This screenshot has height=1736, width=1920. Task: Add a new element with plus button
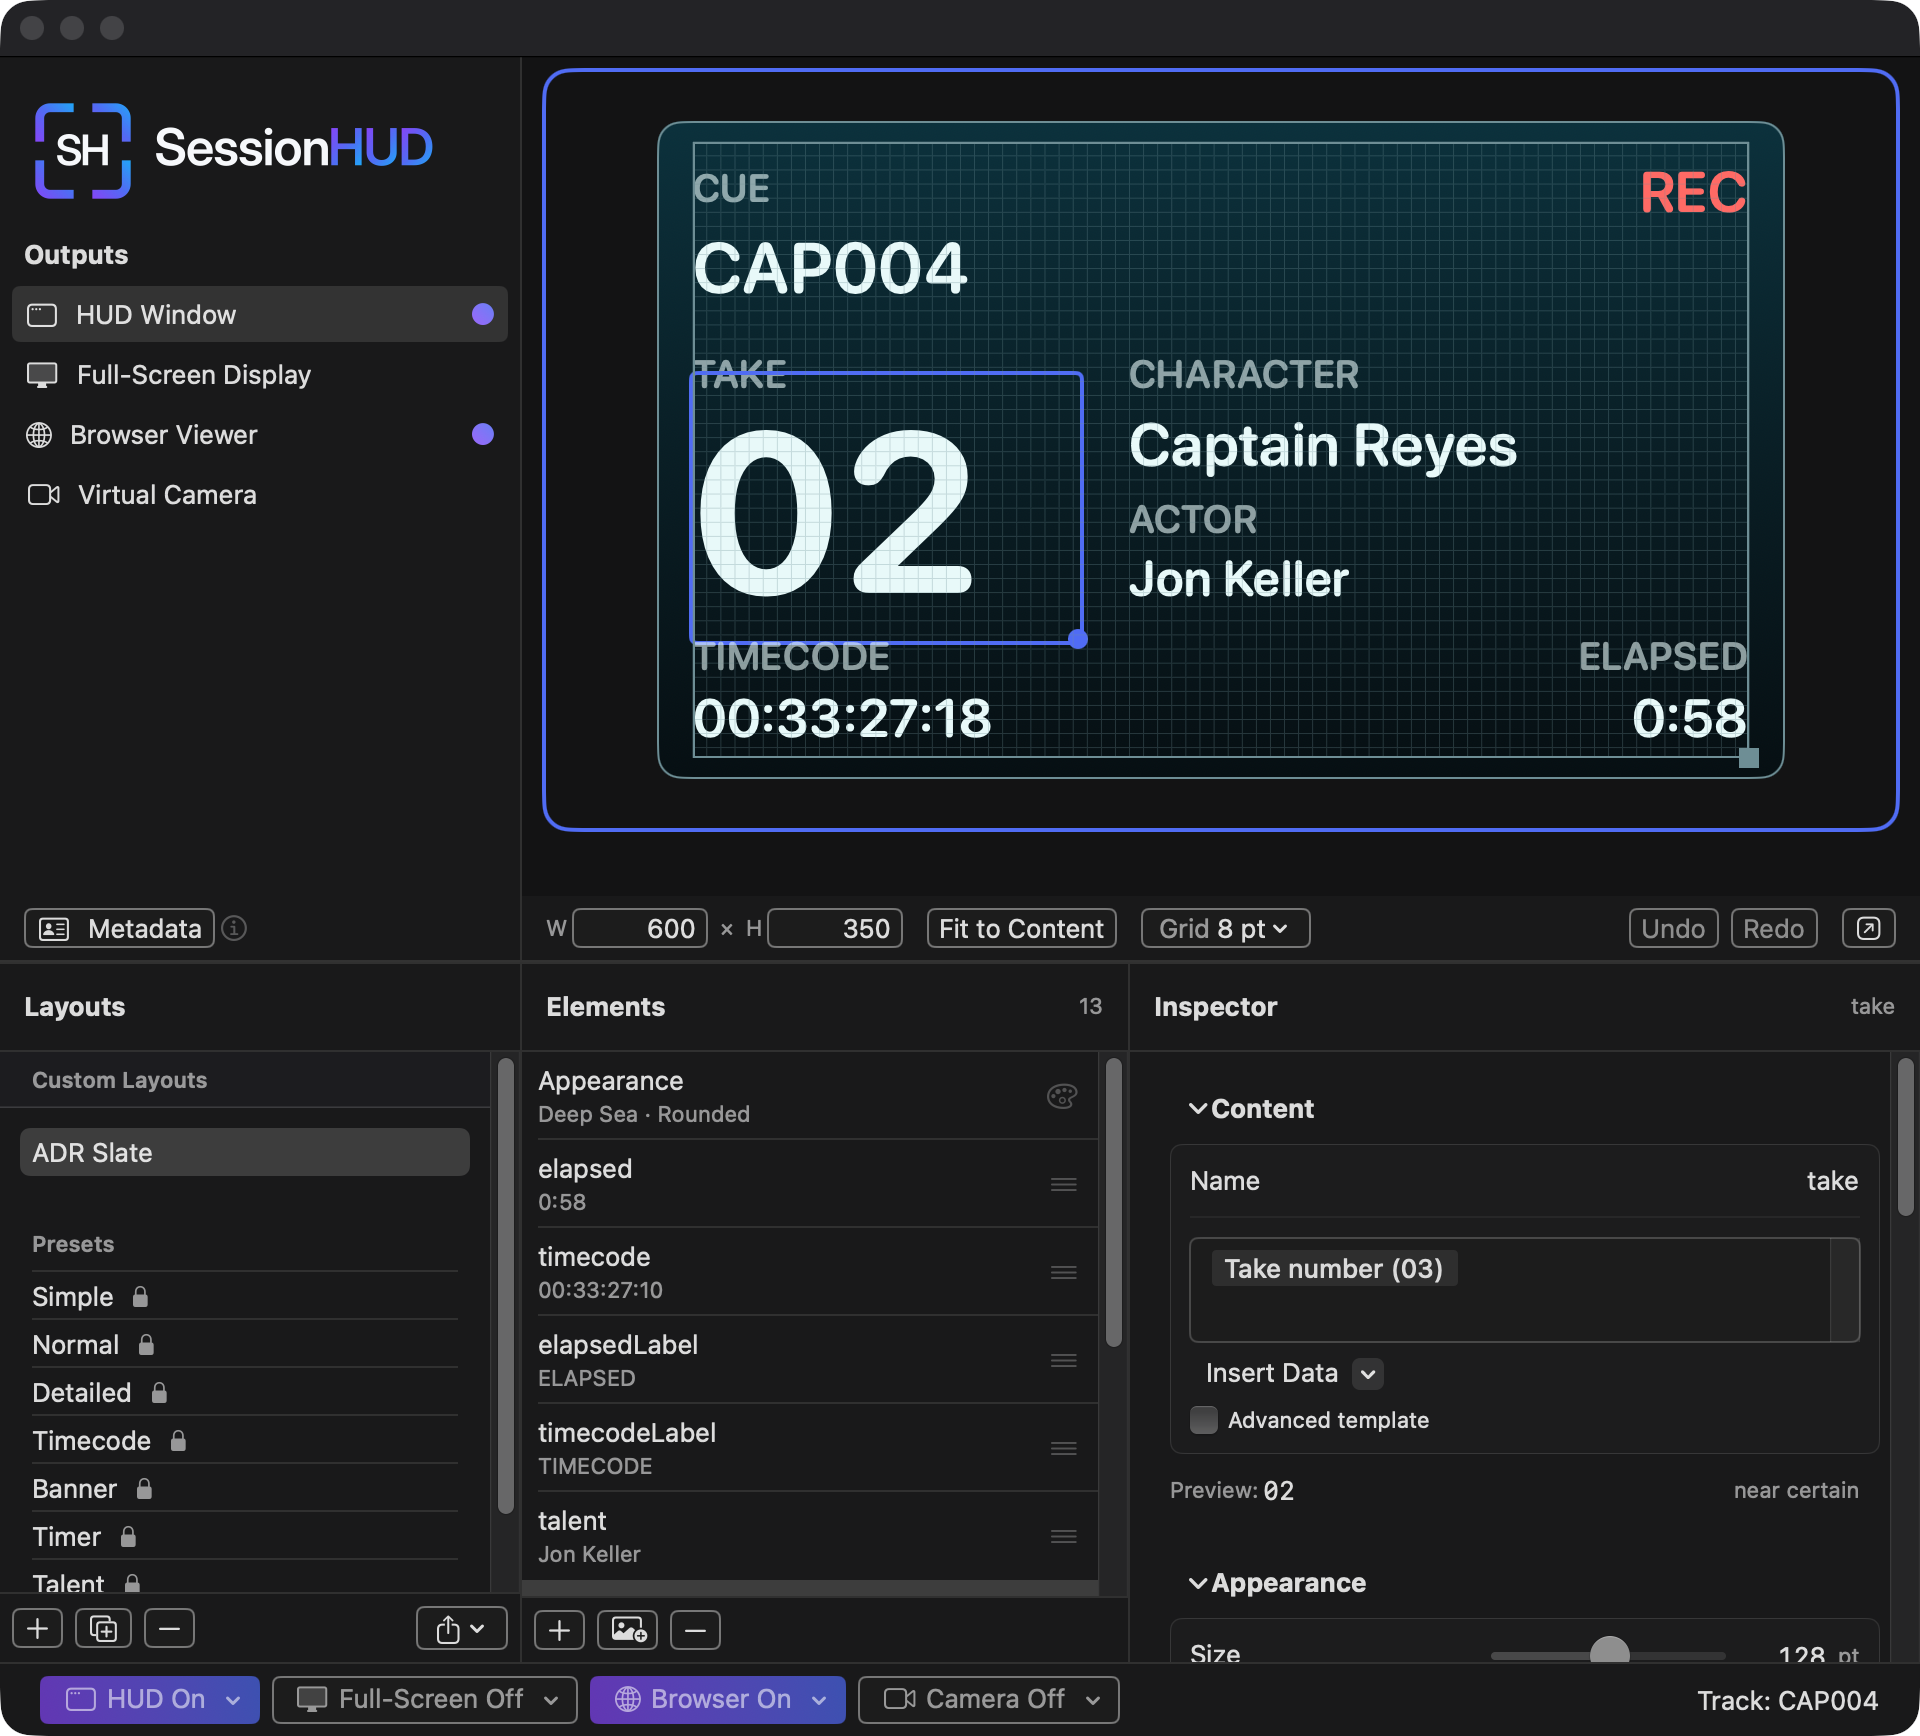560,1630
